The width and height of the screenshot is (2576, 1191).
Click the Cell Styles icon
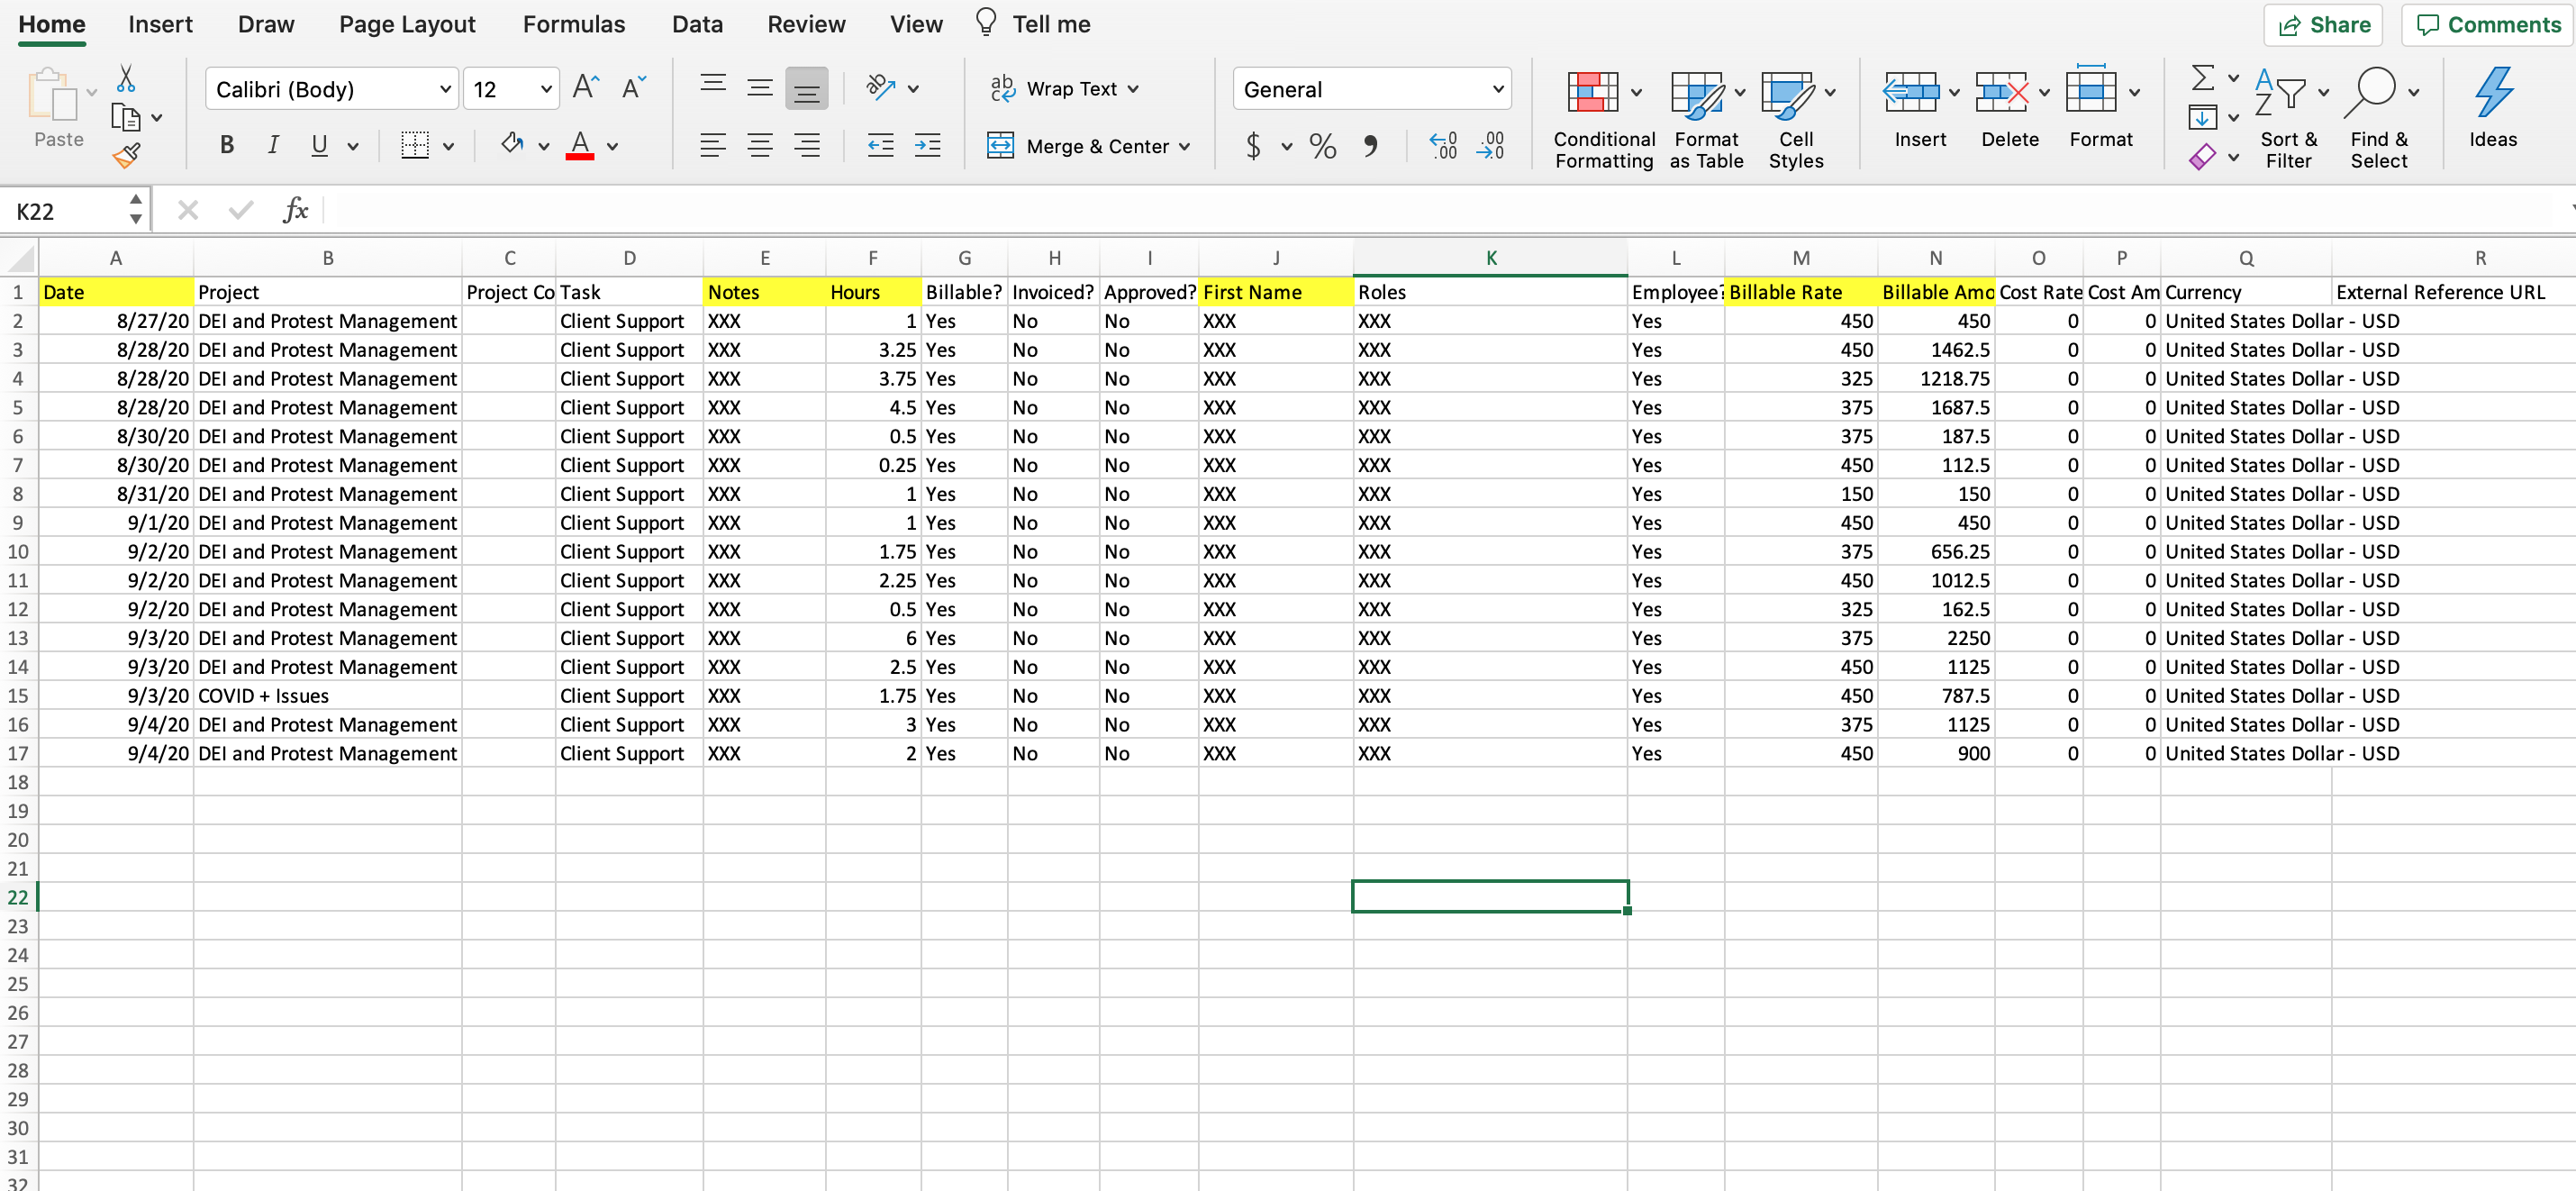tap(1787, 93)
